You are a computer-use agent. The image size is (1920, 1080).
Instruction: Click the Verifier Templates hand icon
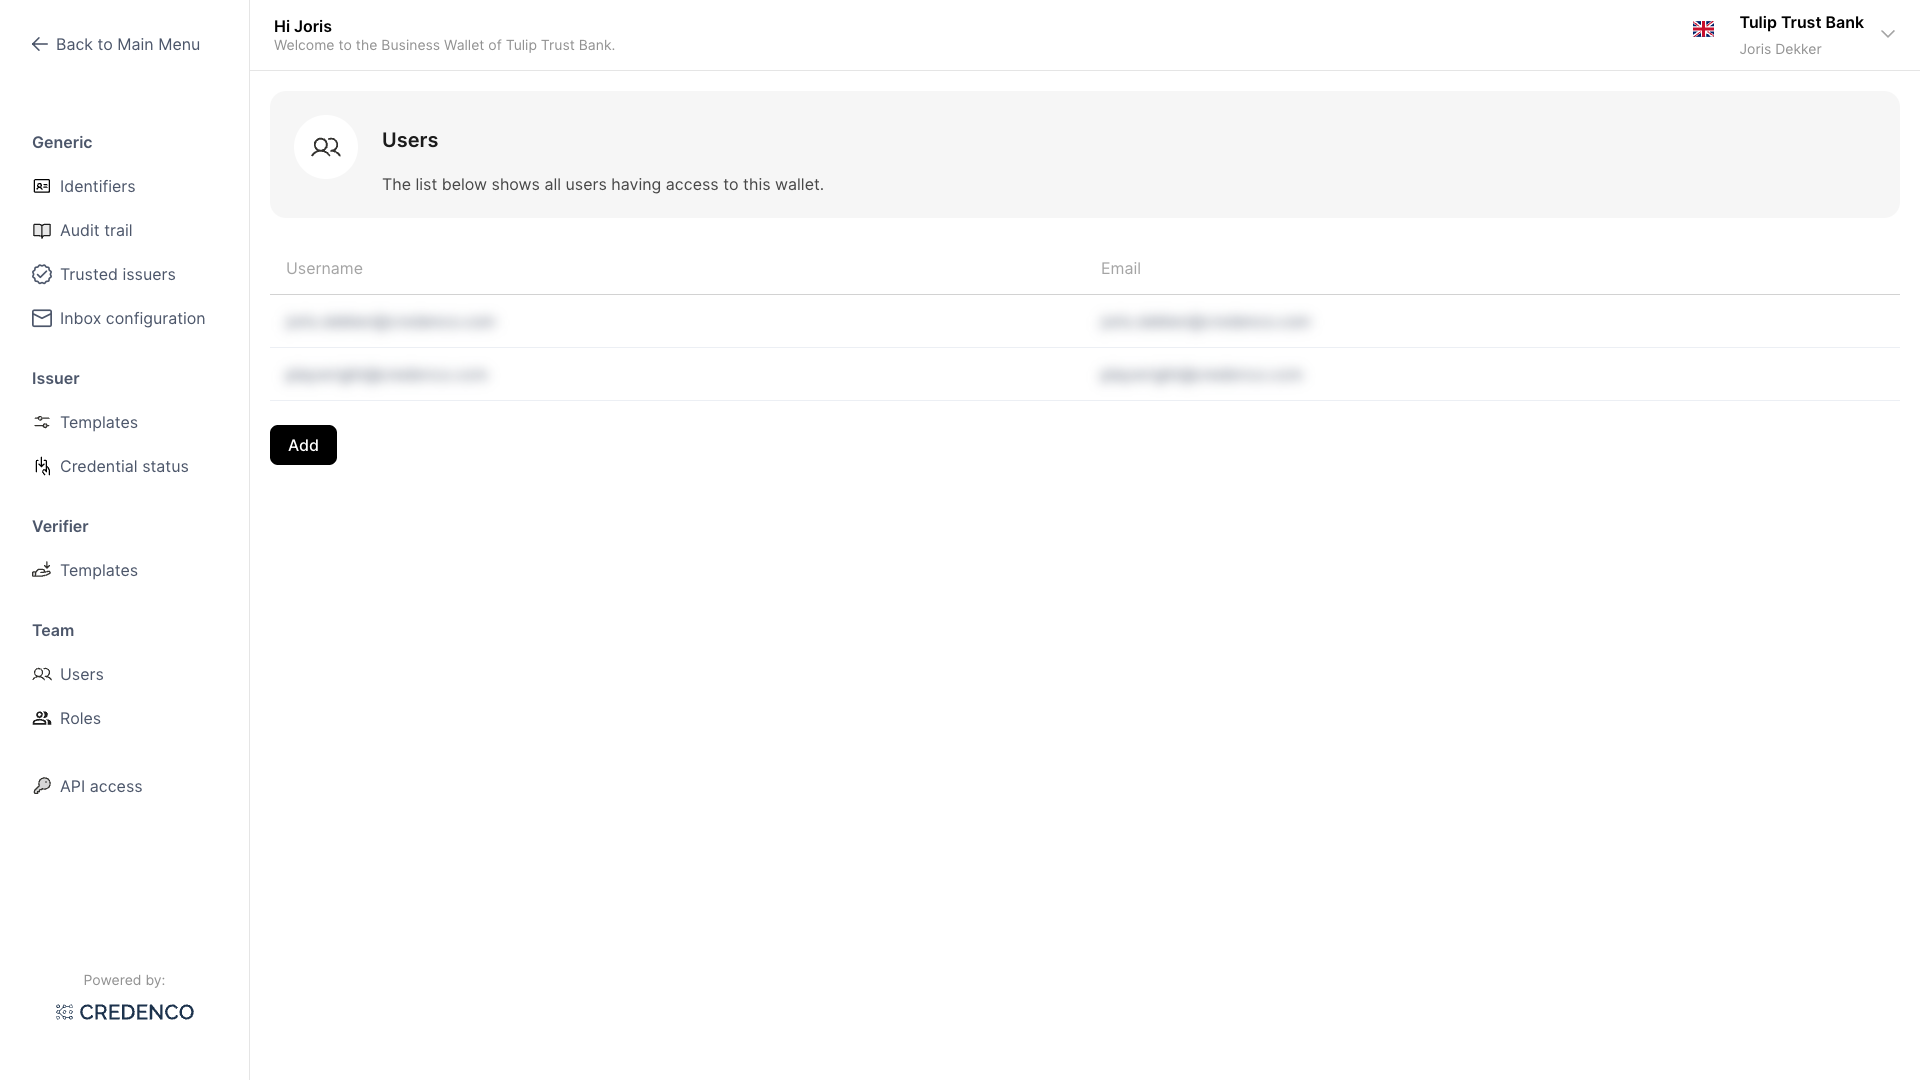tap(42, 571)
